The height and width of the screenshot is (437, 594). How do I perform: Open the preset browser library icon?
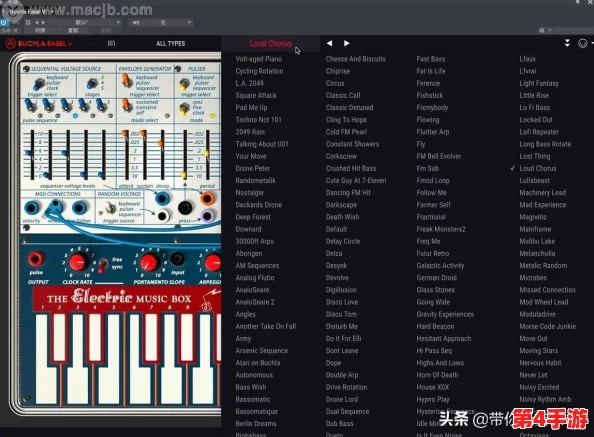click(x=111, y=44)
